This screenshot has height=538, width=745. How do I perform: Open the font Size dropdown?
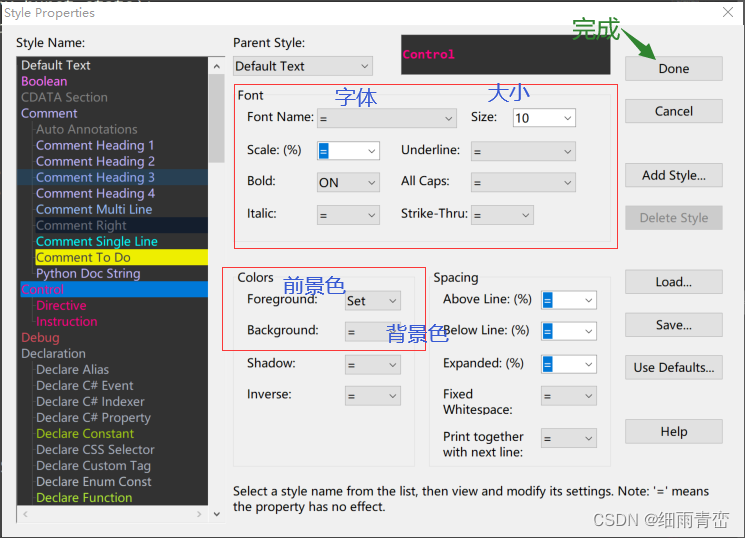544,118
